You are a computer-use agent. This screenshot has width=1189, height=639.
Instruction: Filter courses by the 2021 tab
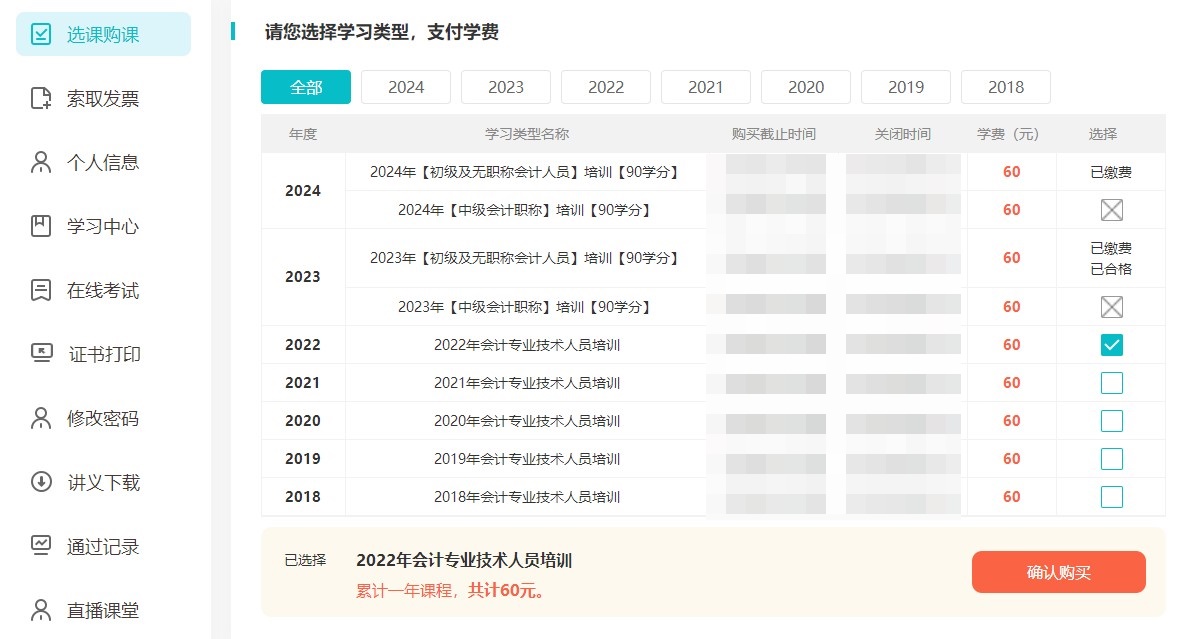click(x=706, y=87)
